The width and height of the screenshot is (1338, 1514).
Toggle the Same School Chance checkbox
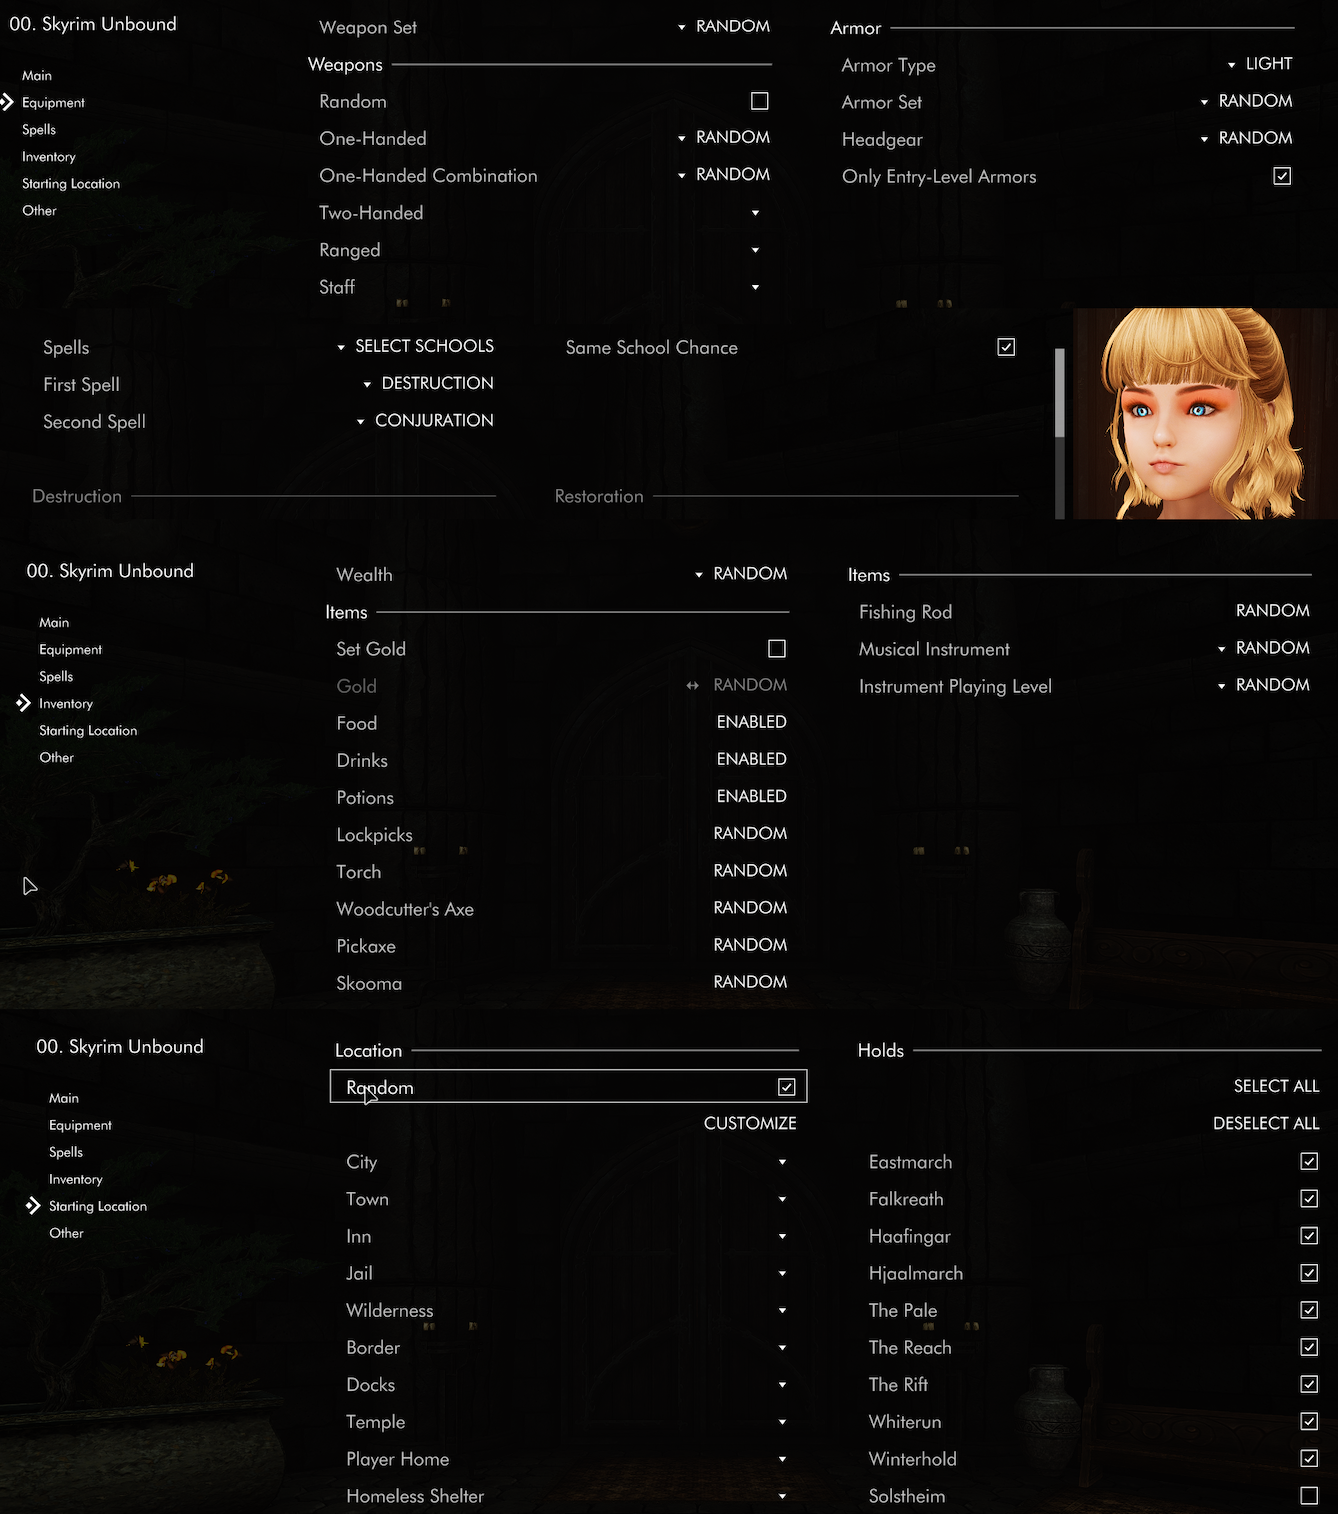(x=1006, y=347)
